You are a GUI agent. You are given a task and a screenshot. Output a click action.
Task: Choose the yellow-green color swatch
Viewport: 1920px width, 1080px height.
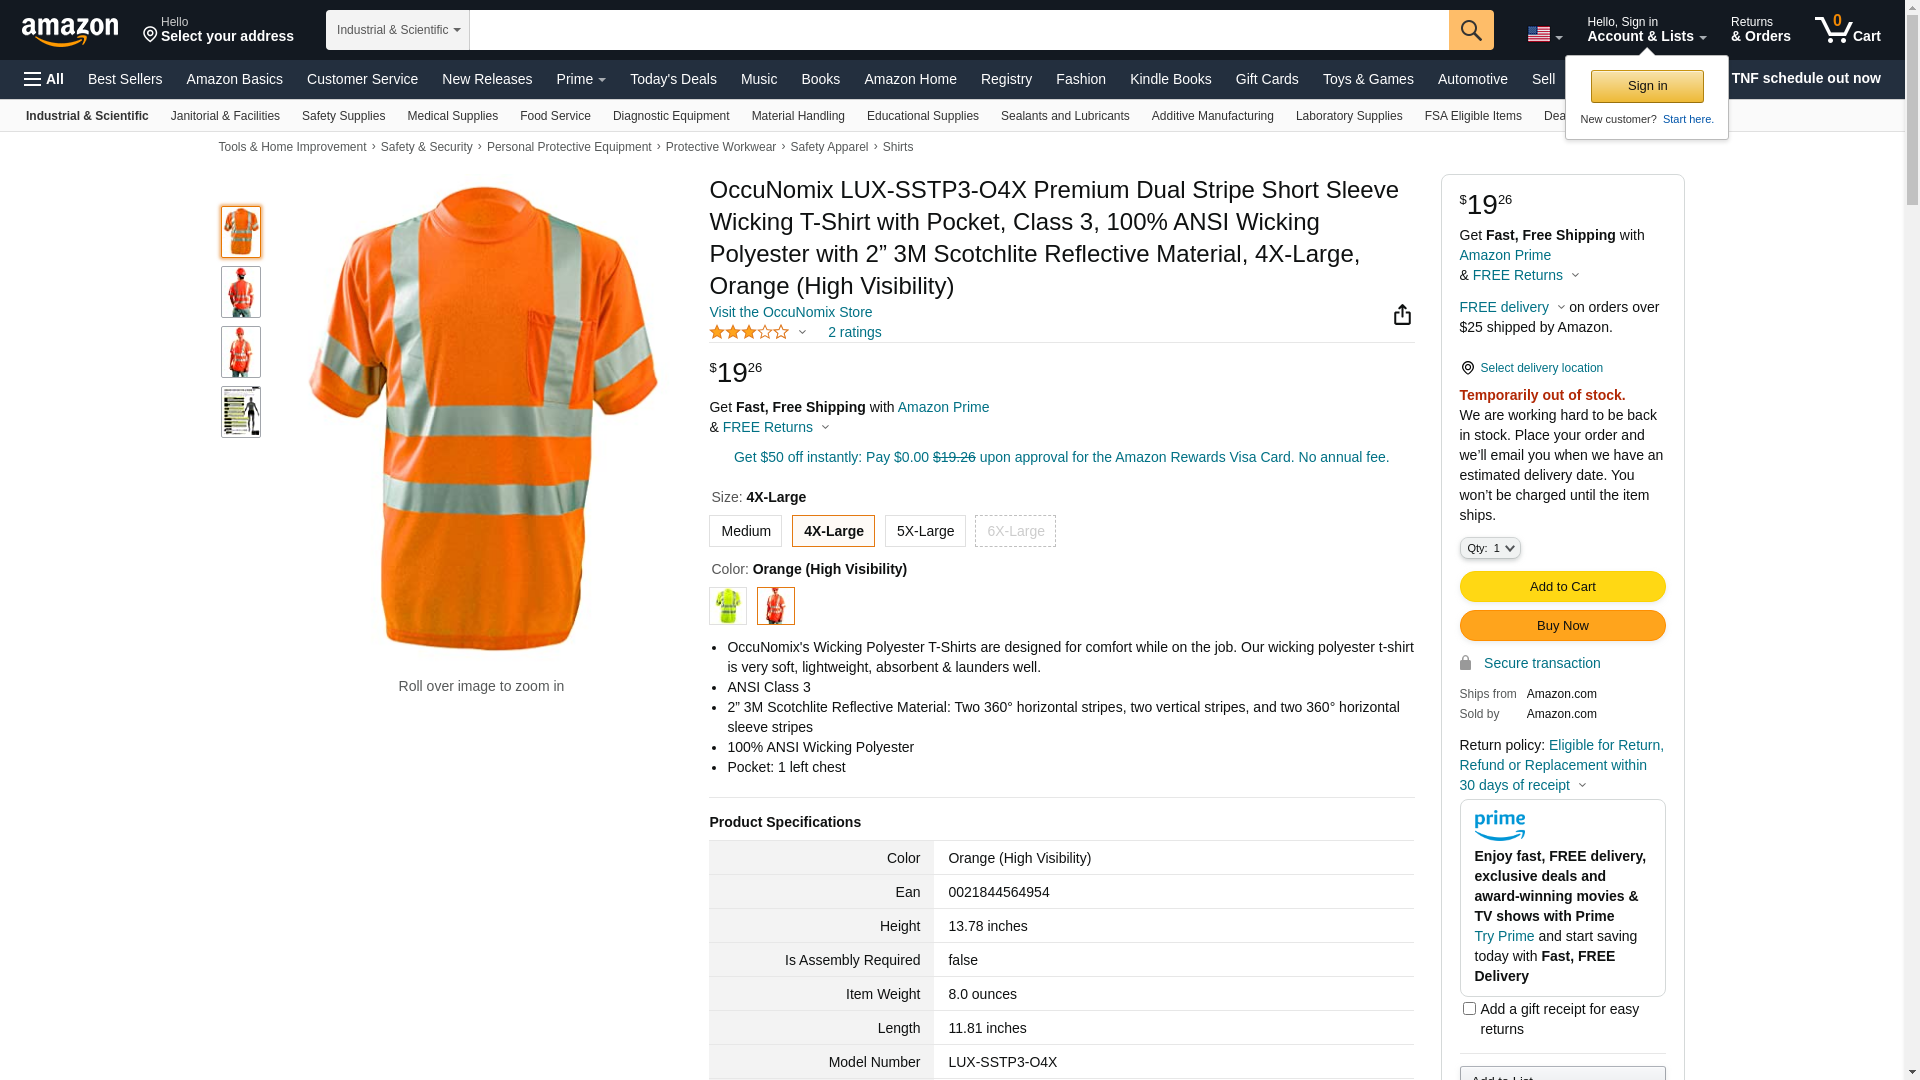pyautogui.click(x=728, y=606)
